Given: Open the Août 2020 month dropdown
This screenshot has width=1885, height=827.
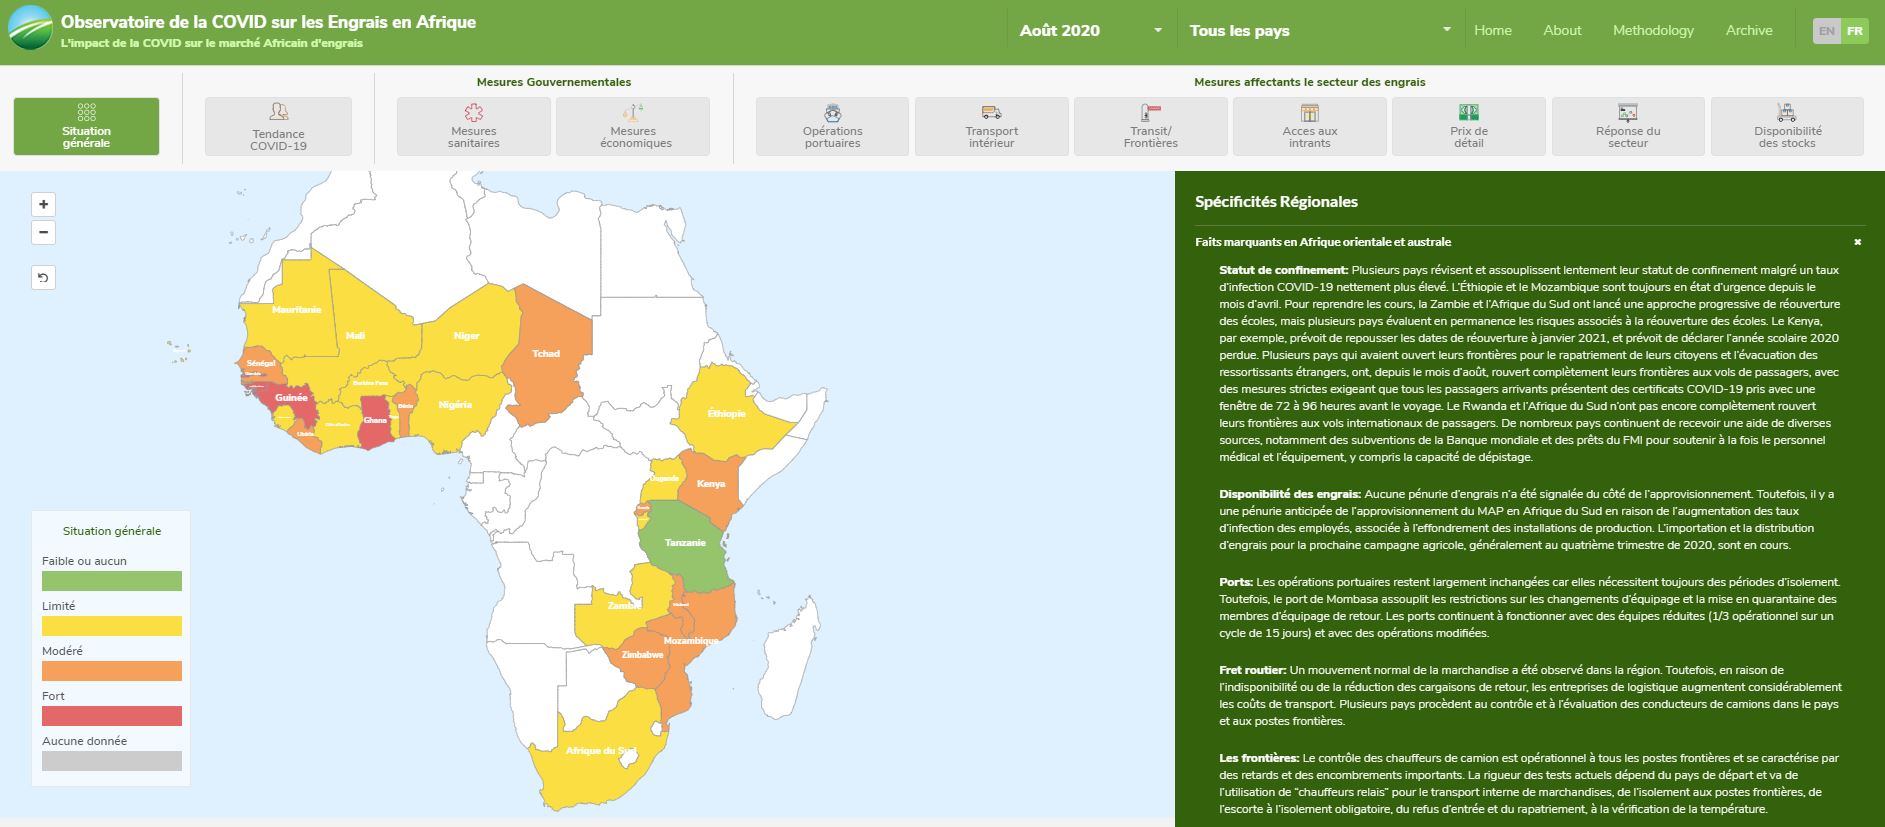Looking at the screenshot, I should click(x=1090, y=31).
